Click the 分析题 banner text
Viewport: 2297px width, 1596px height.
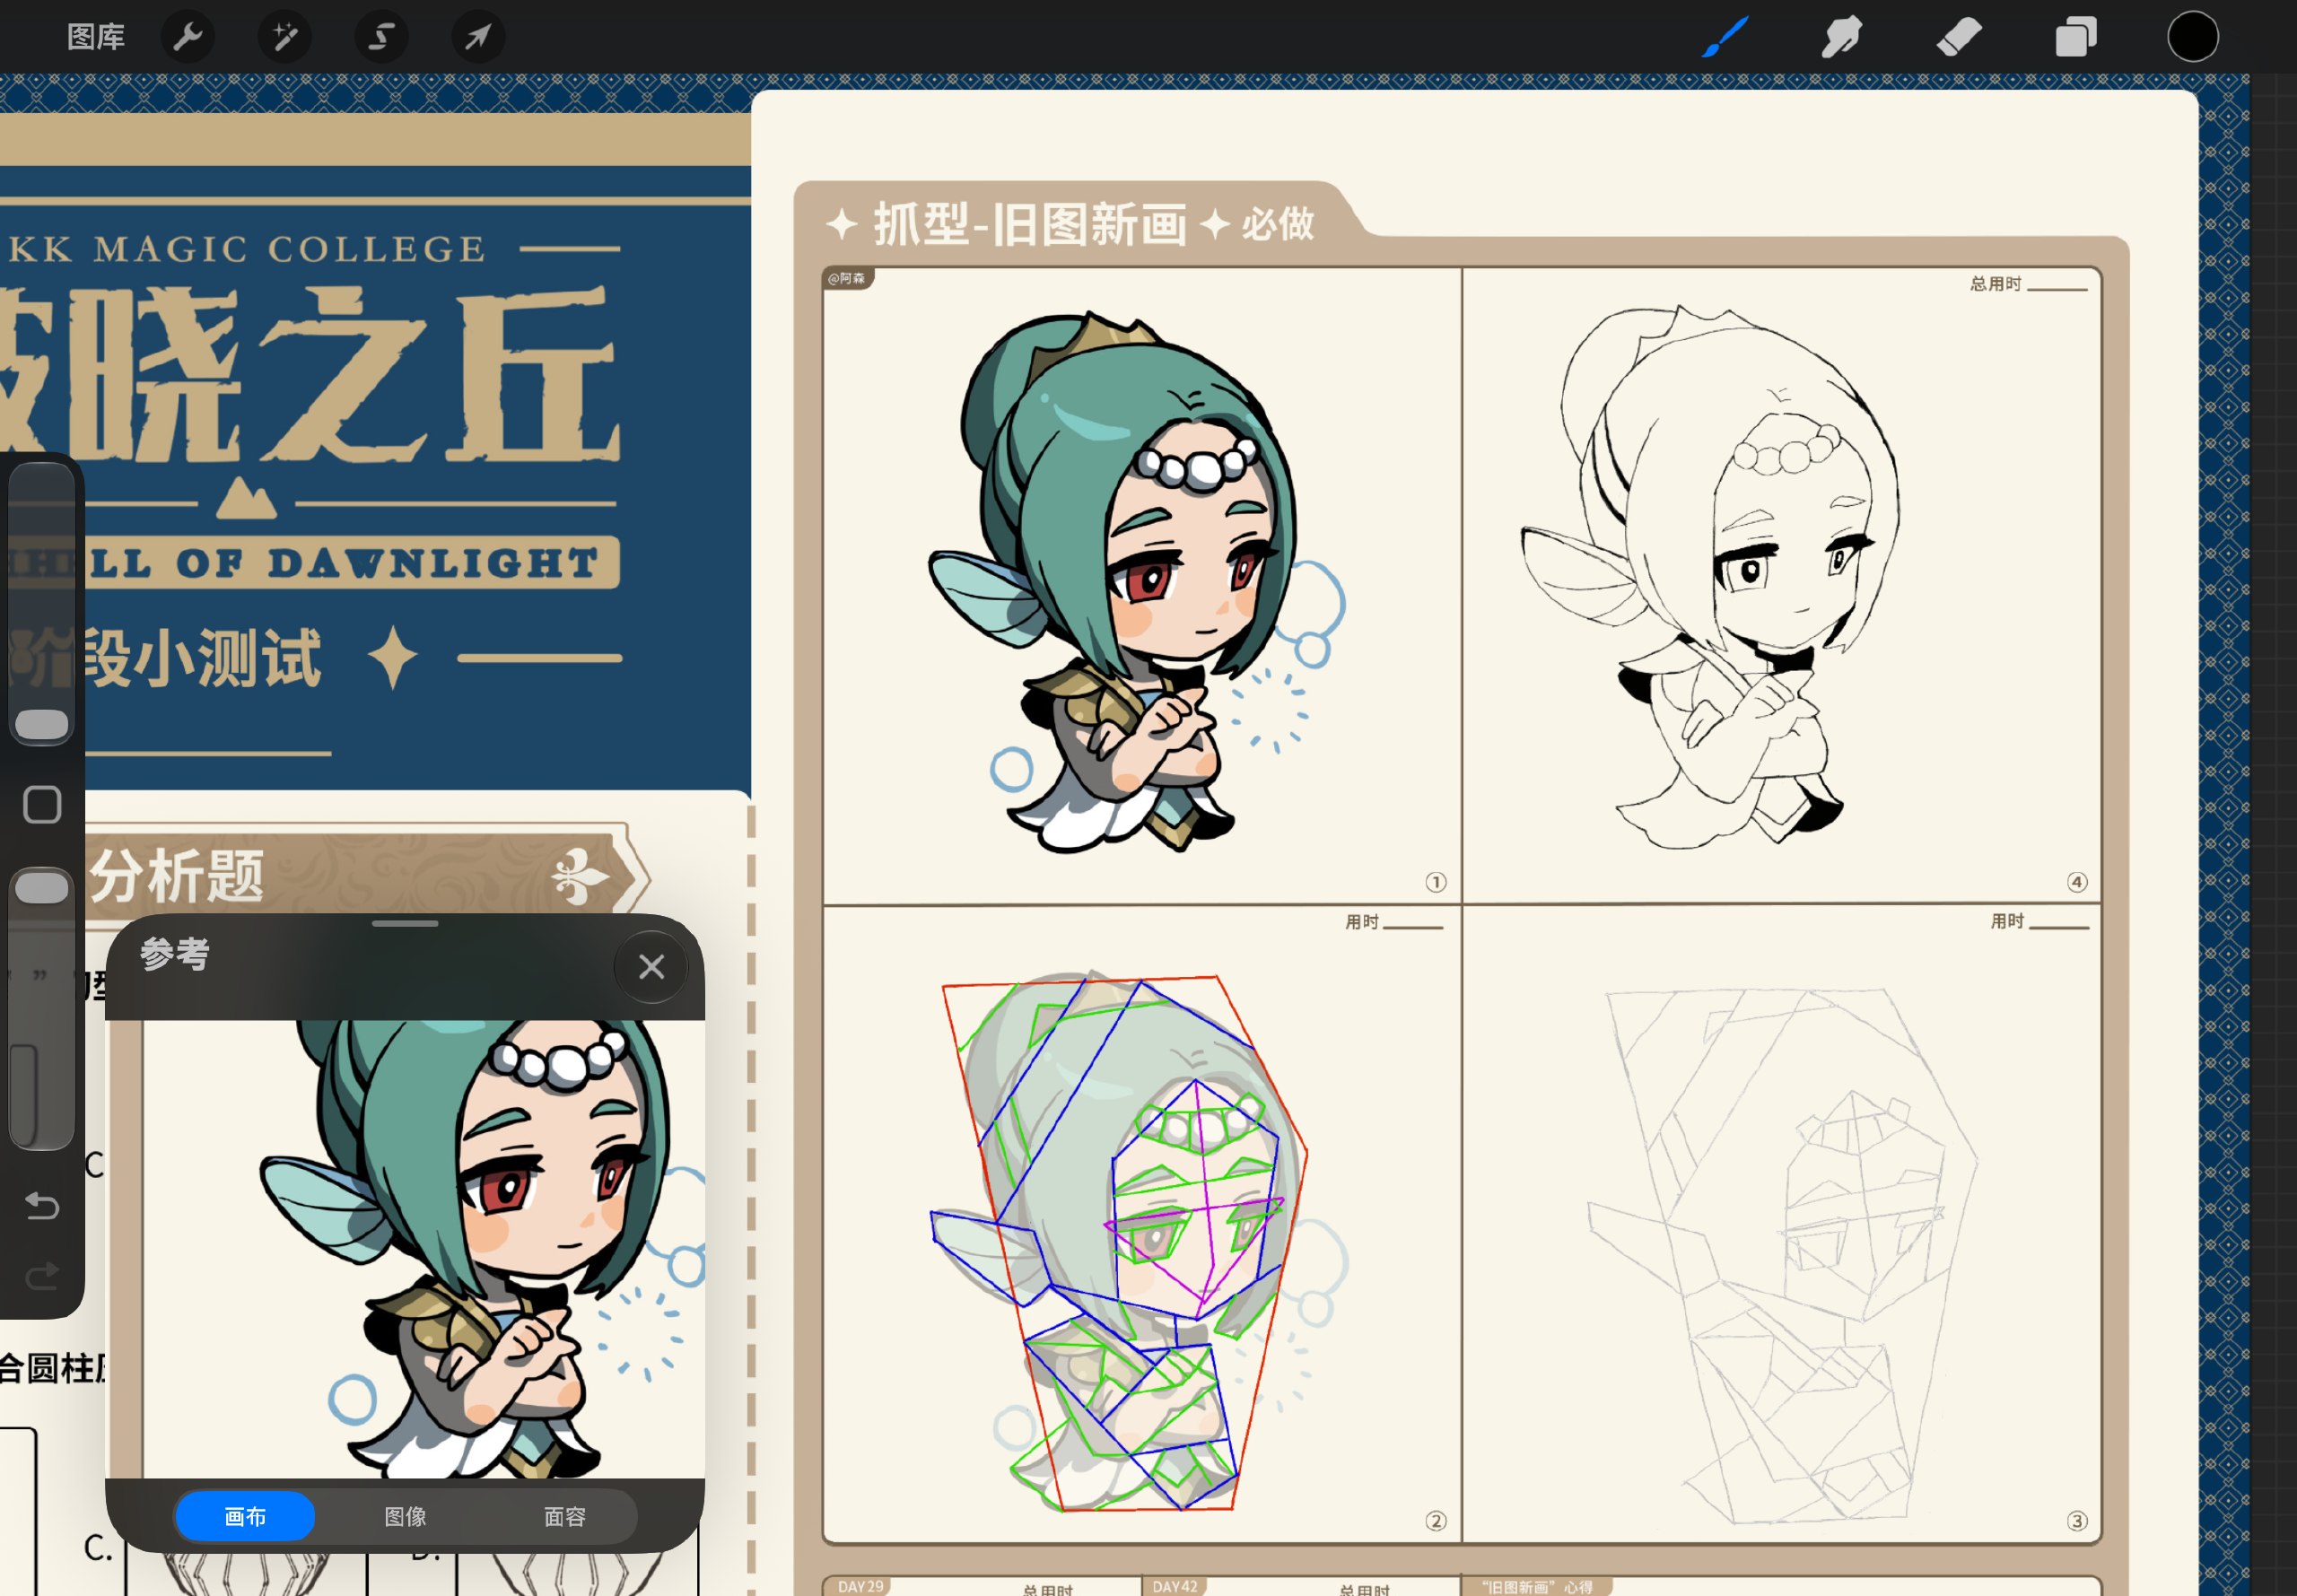(x=178, y=876)
